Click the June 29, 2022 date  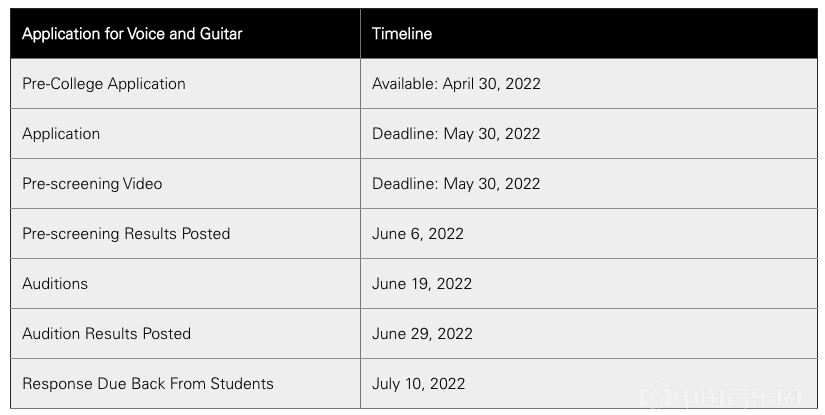tap(422, 333)
